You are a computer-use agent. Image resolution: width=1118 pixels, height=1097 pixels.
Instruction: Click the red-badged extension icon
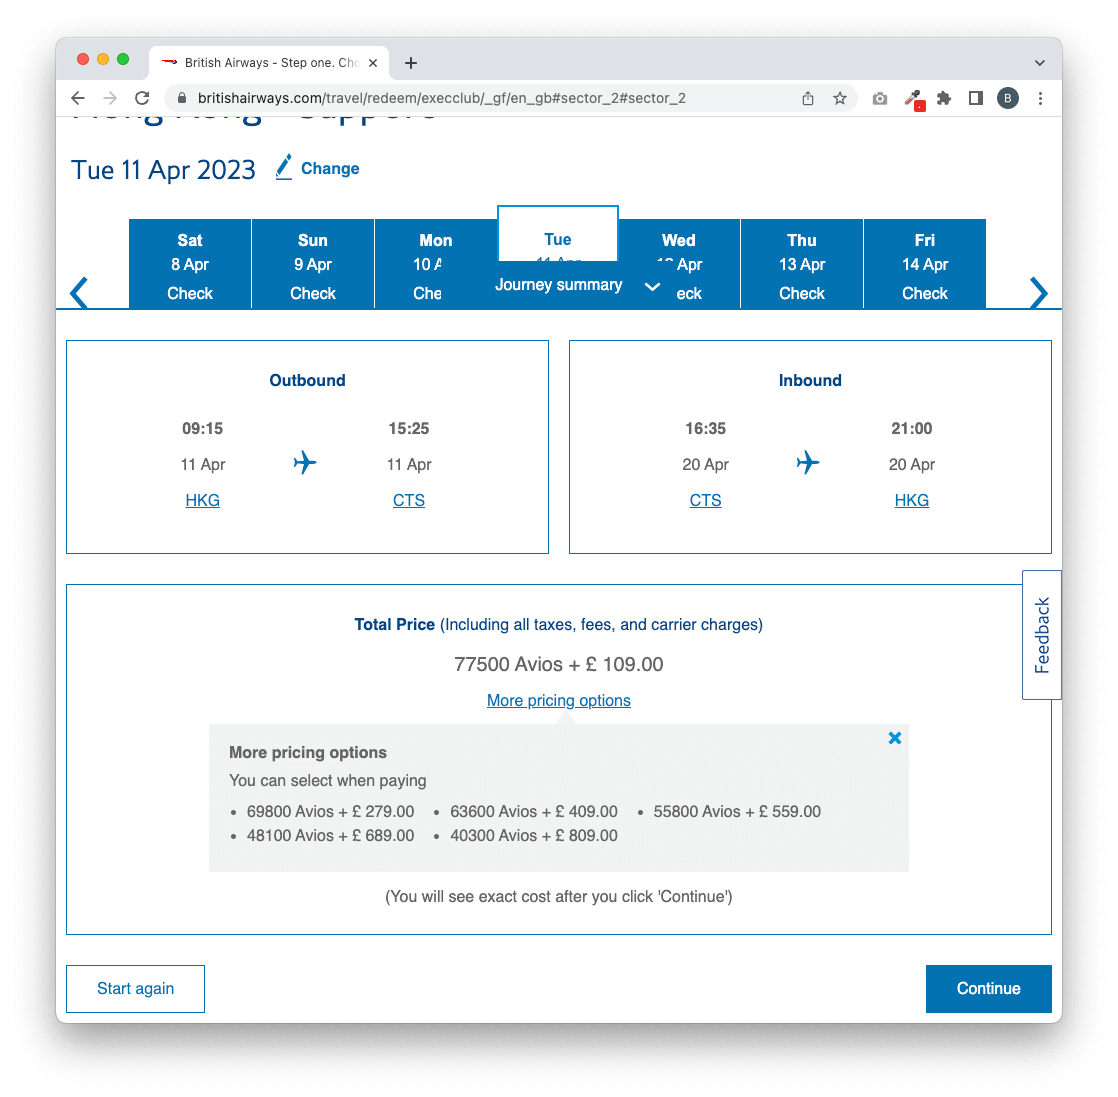click(913, 100)
